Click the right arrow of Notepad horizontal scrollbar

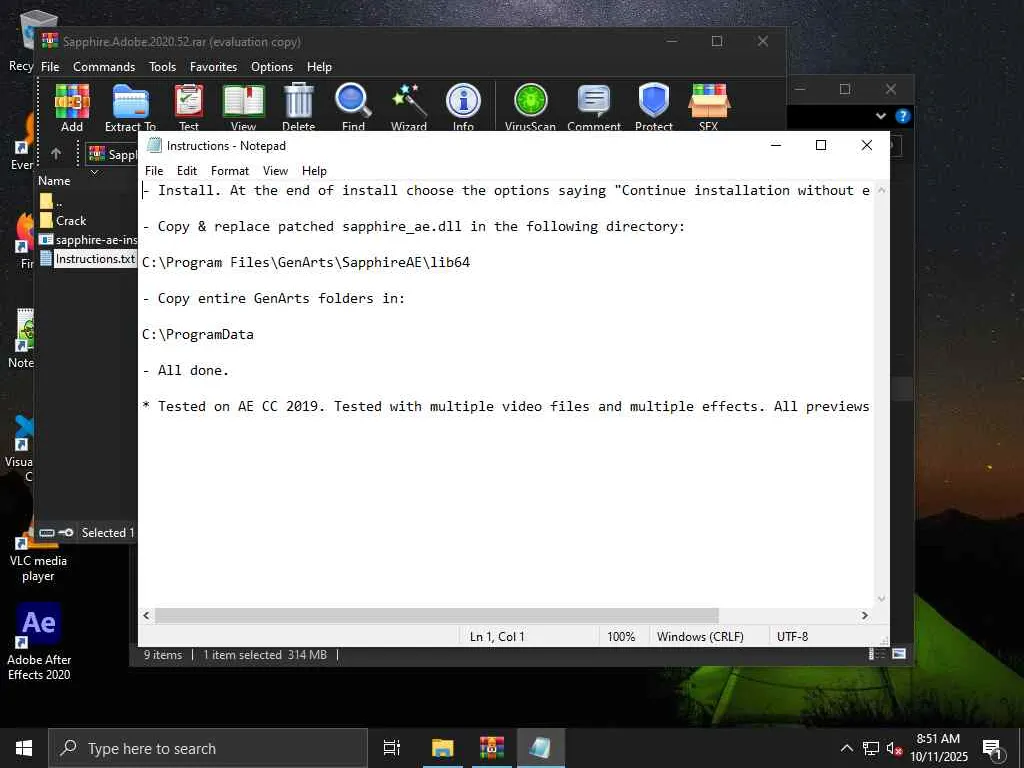coord(865,615)
